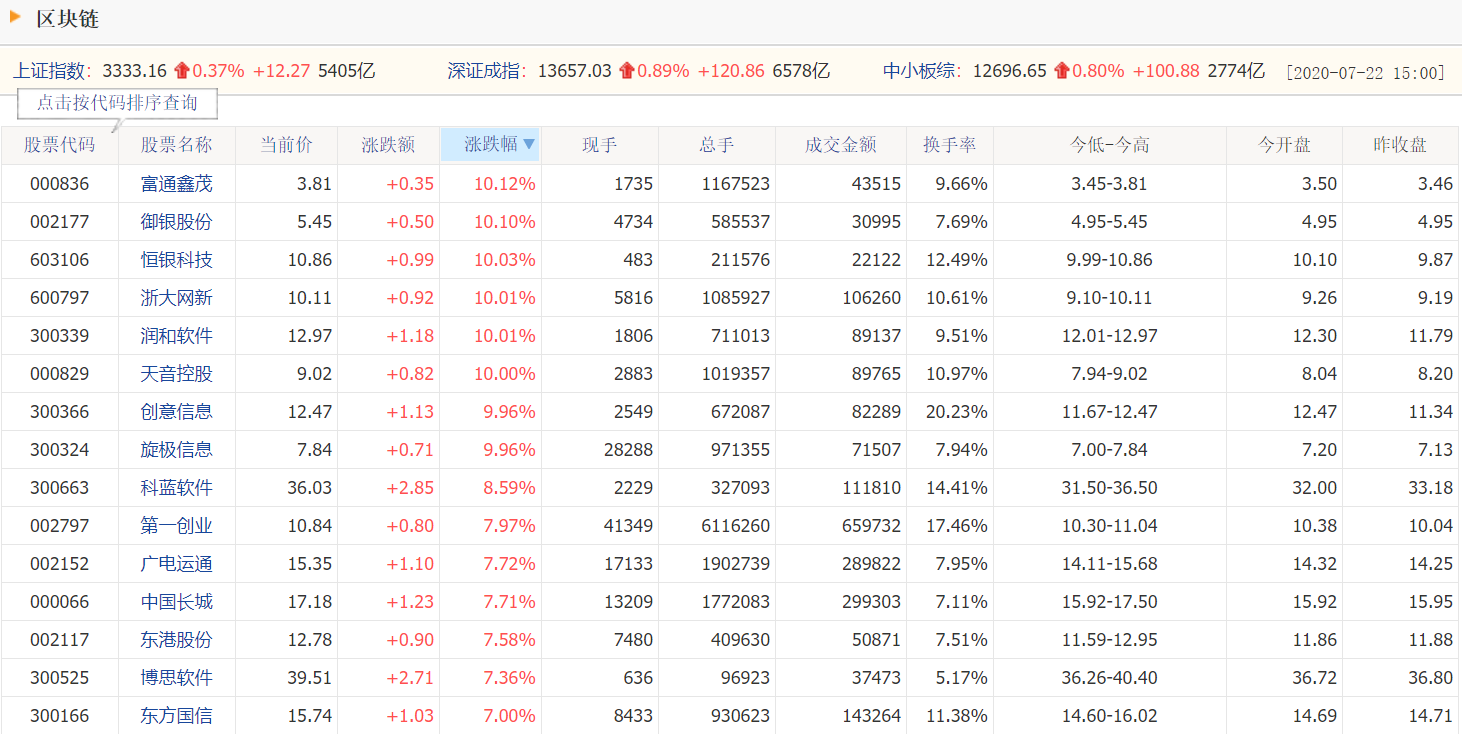Sort by 现手 column header

click(600, 145)
